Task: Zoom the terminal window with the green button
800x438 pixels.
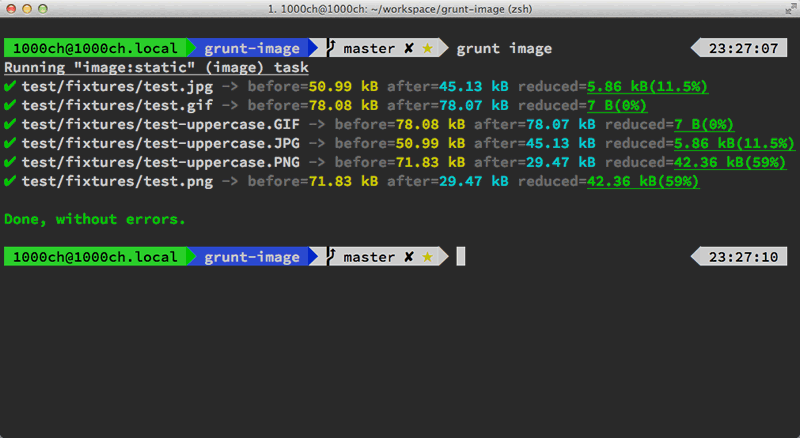Action: 53,11
